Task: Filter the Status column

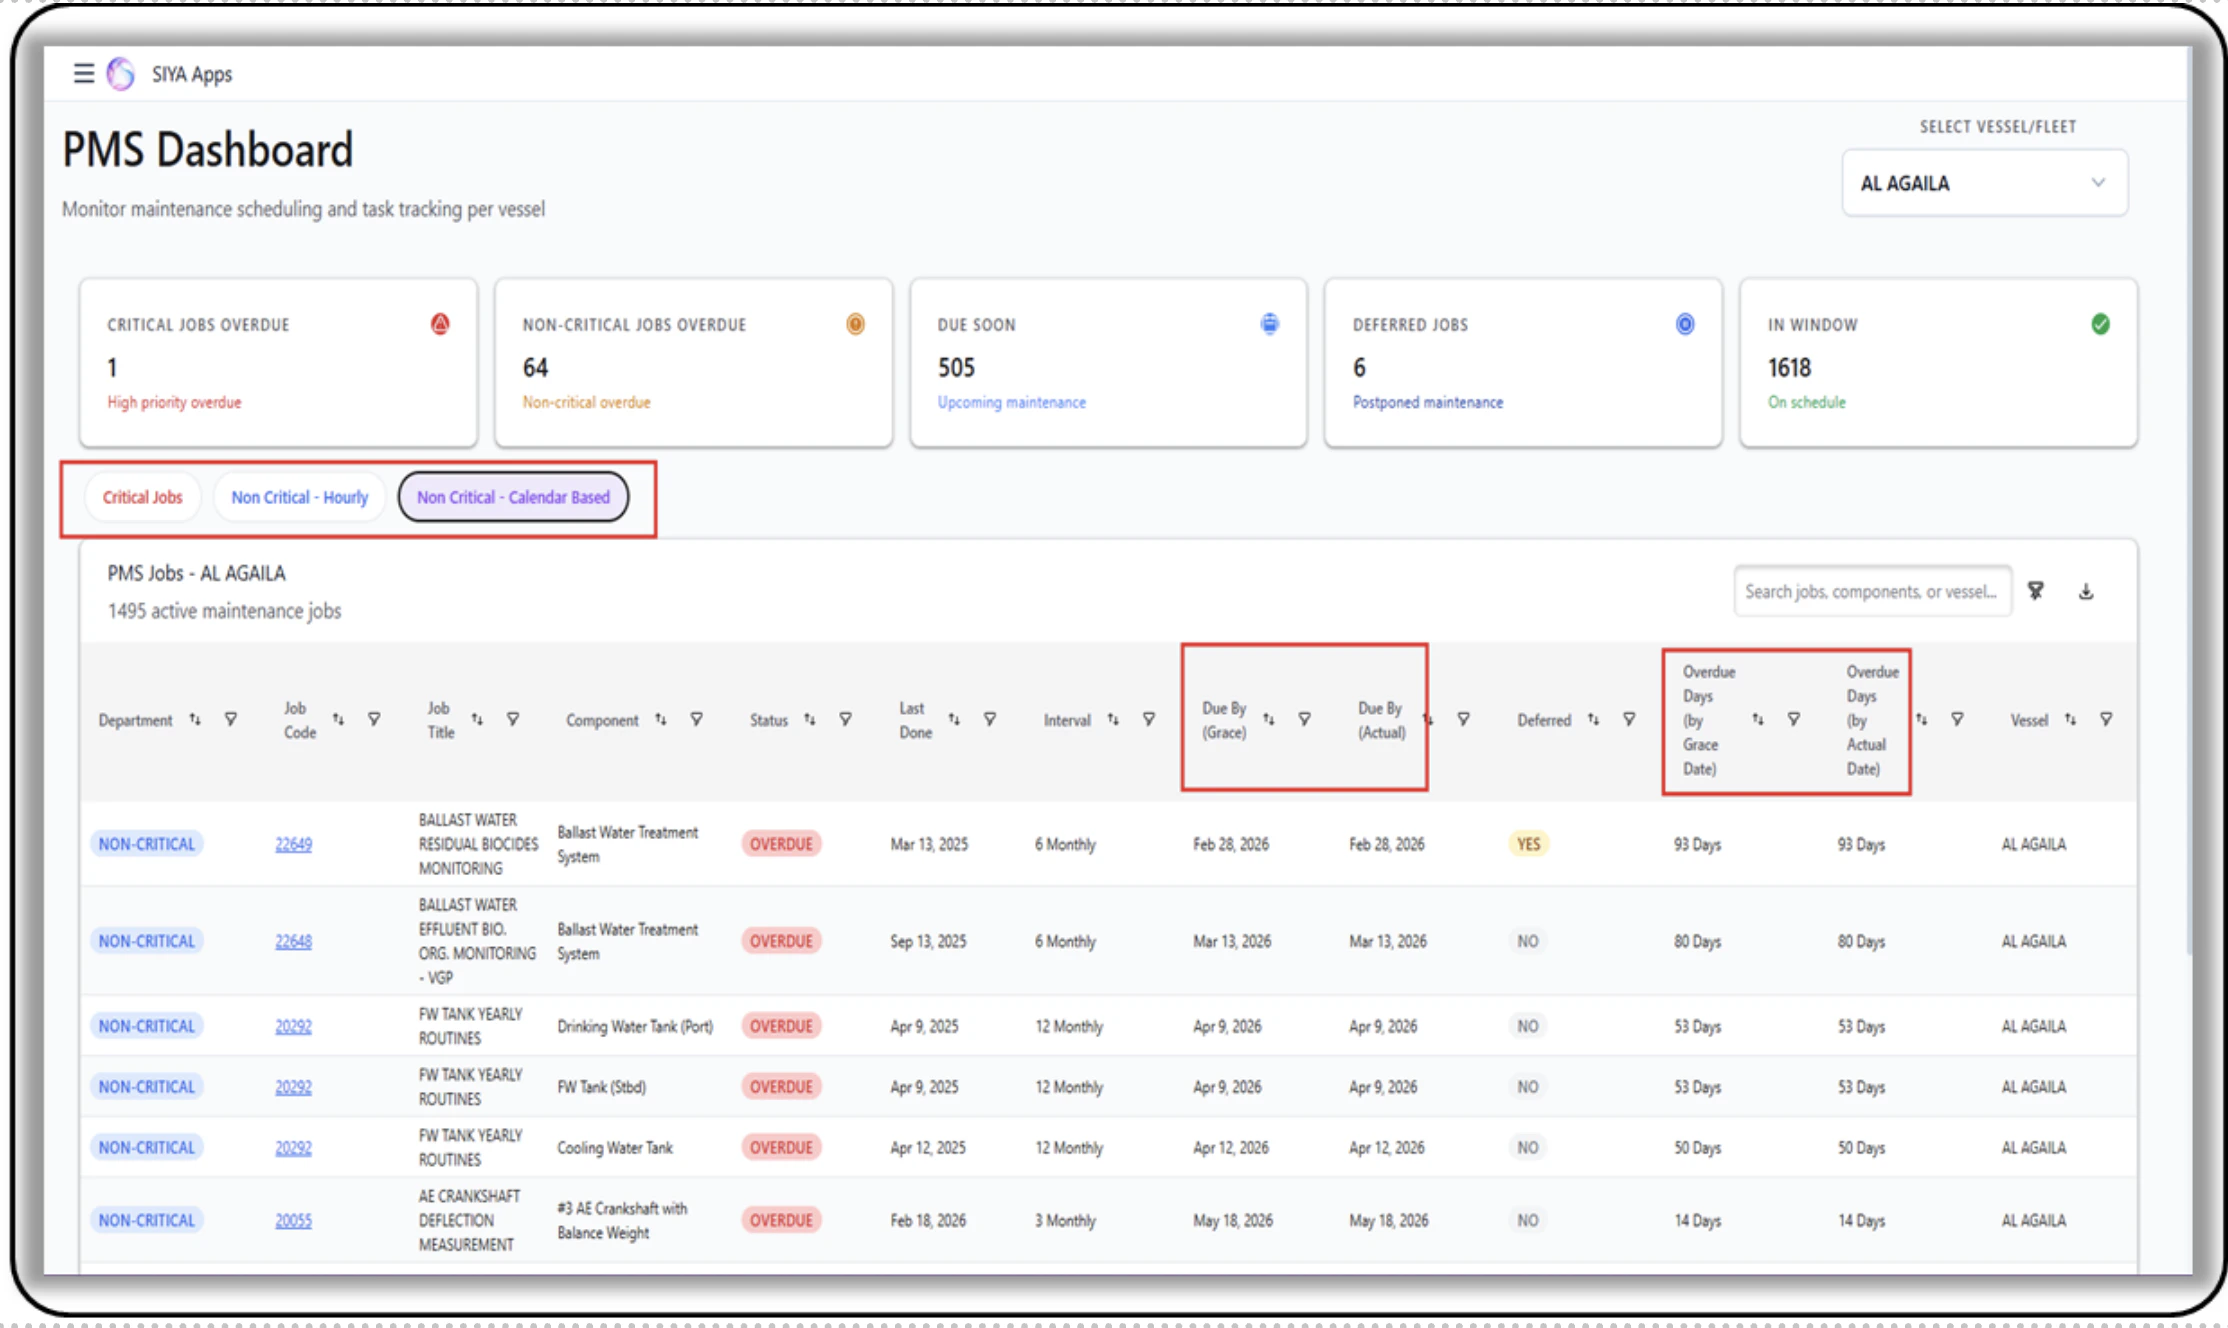Action: [846, 719]
